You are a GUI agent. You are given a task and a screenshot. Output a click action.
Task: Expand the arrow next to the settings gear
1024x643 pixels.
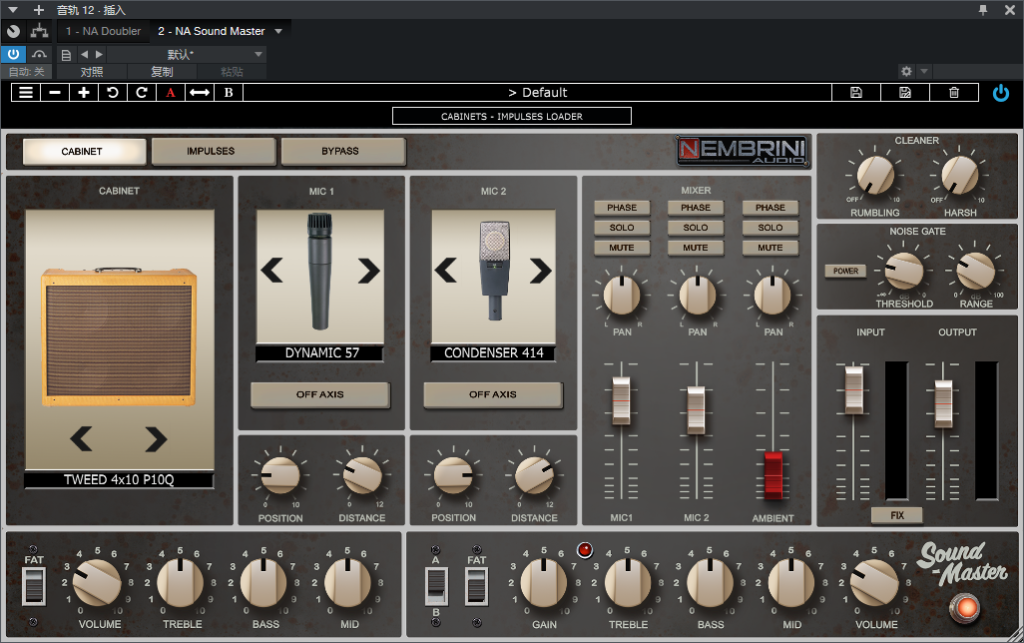point(923,71)
